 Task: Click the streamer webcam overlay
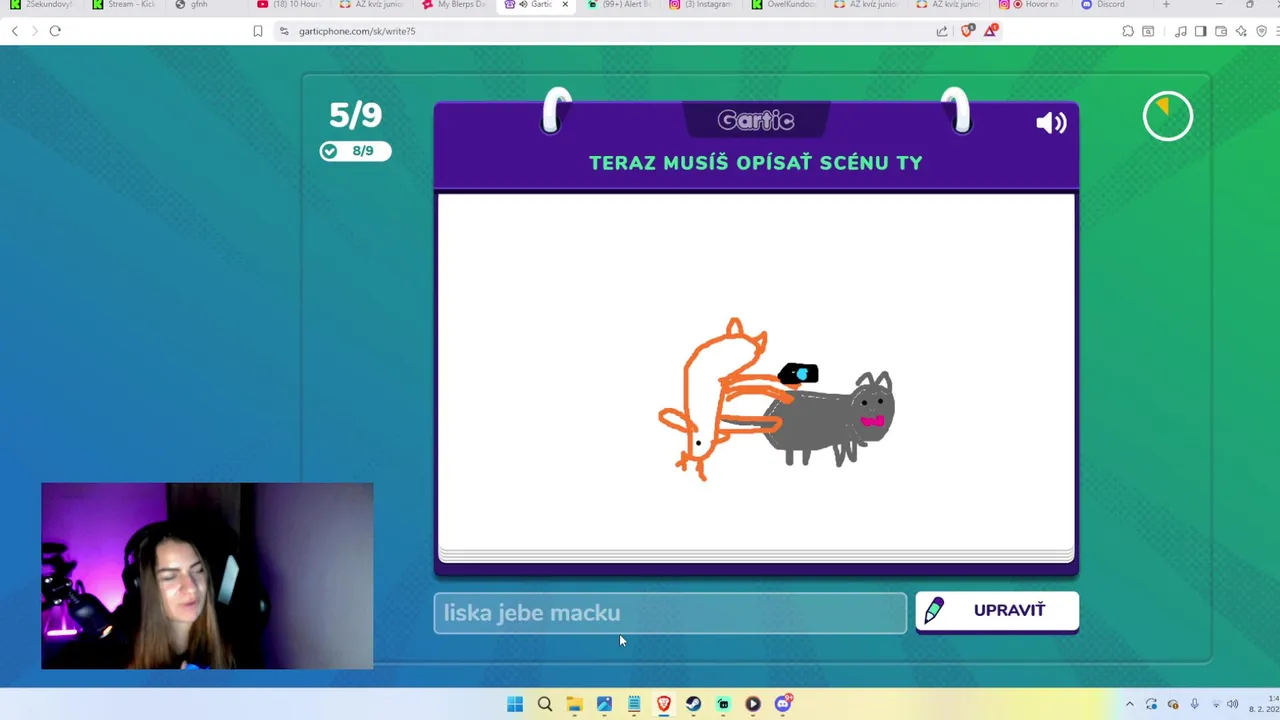pyautogui.click(x=207, y=576)
